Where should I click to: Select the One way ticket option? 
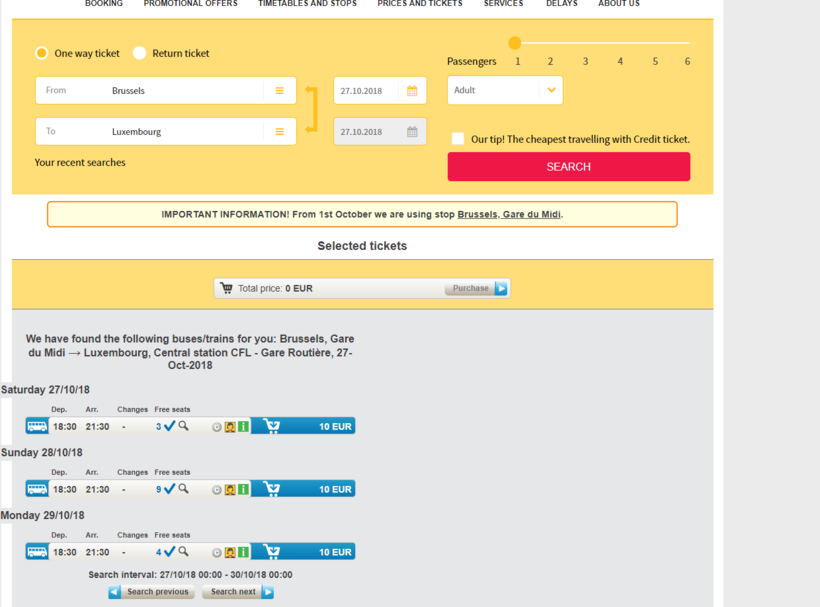[x=42, y=54]
